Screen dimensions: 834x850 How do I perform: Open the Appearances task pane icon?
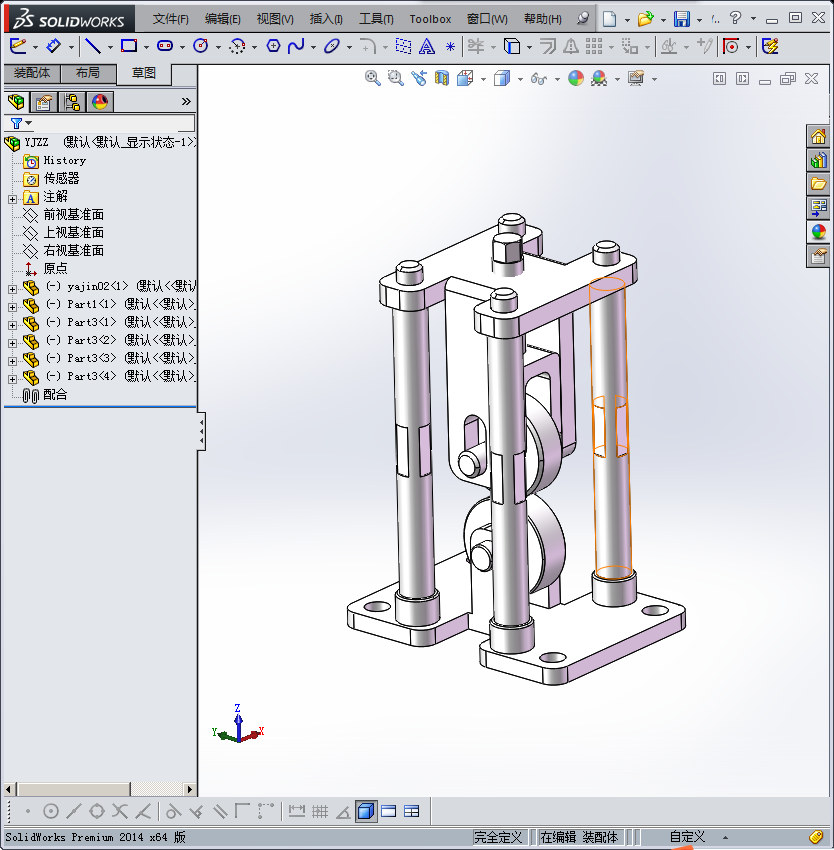[818, 232]
